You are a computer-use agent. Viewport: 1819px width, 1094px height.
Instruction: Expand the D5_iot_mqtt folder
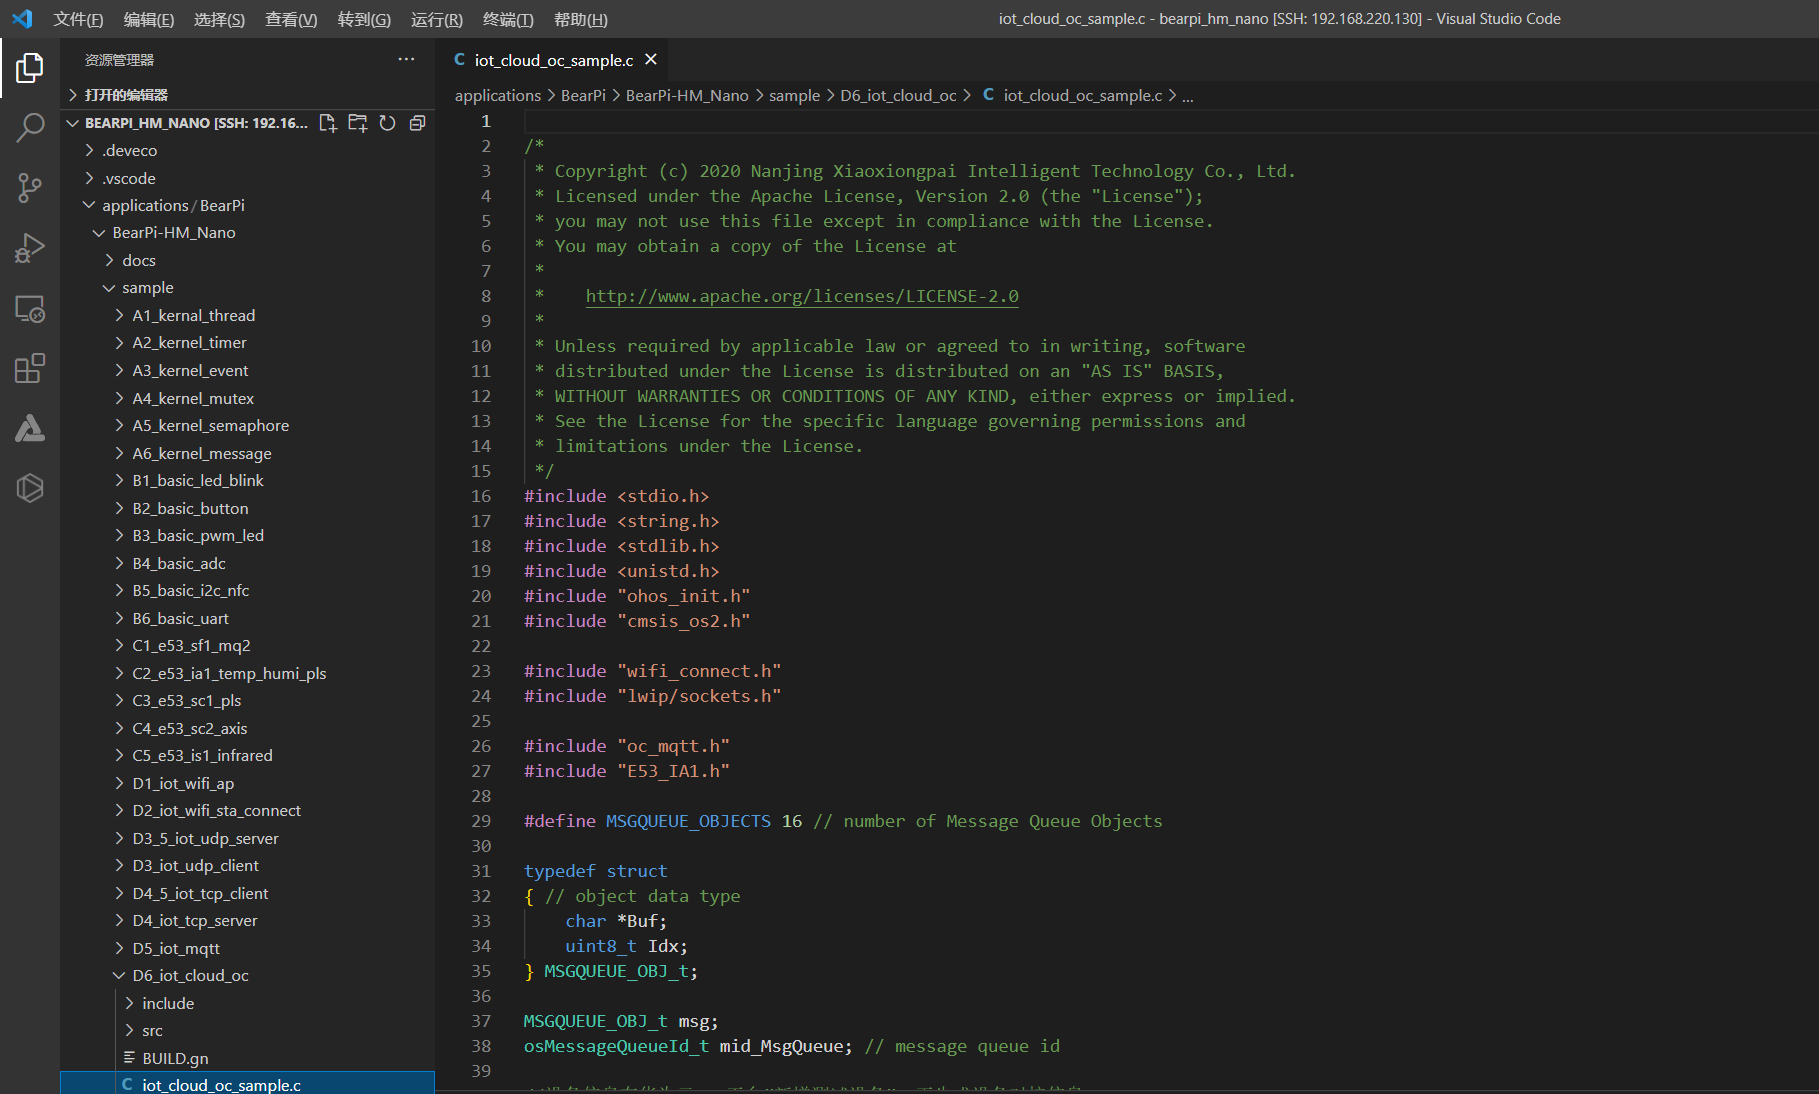click(x=247, y=948)
